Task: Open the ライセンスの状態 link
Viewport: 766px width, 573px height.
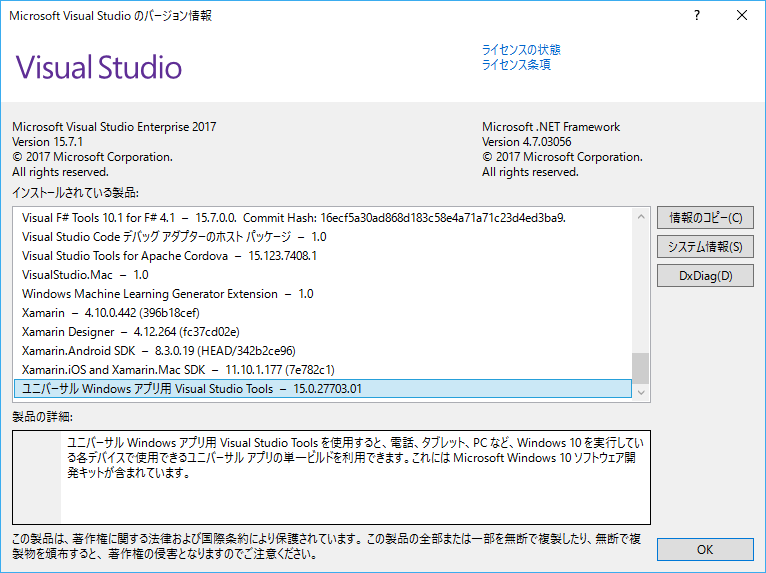Action: (521, 50)
